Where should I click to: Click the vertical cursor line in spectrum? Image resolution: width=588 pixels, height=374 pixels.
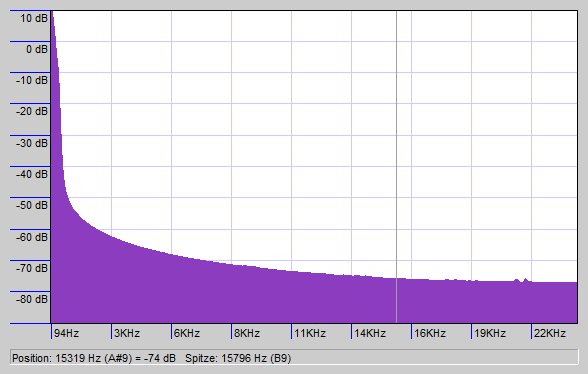pos(396,167)
